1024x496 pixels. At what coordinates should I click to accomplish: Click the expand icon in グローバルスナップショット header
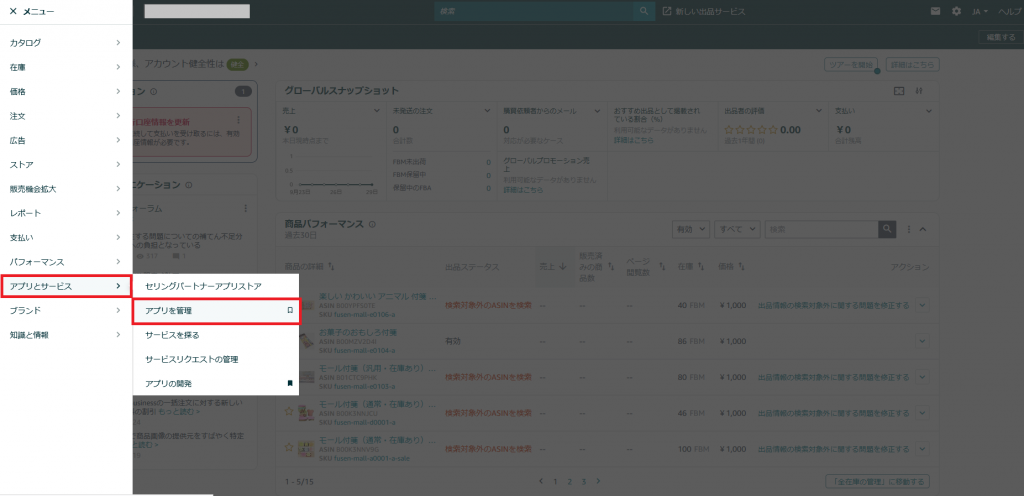click(x=898, y=91)
